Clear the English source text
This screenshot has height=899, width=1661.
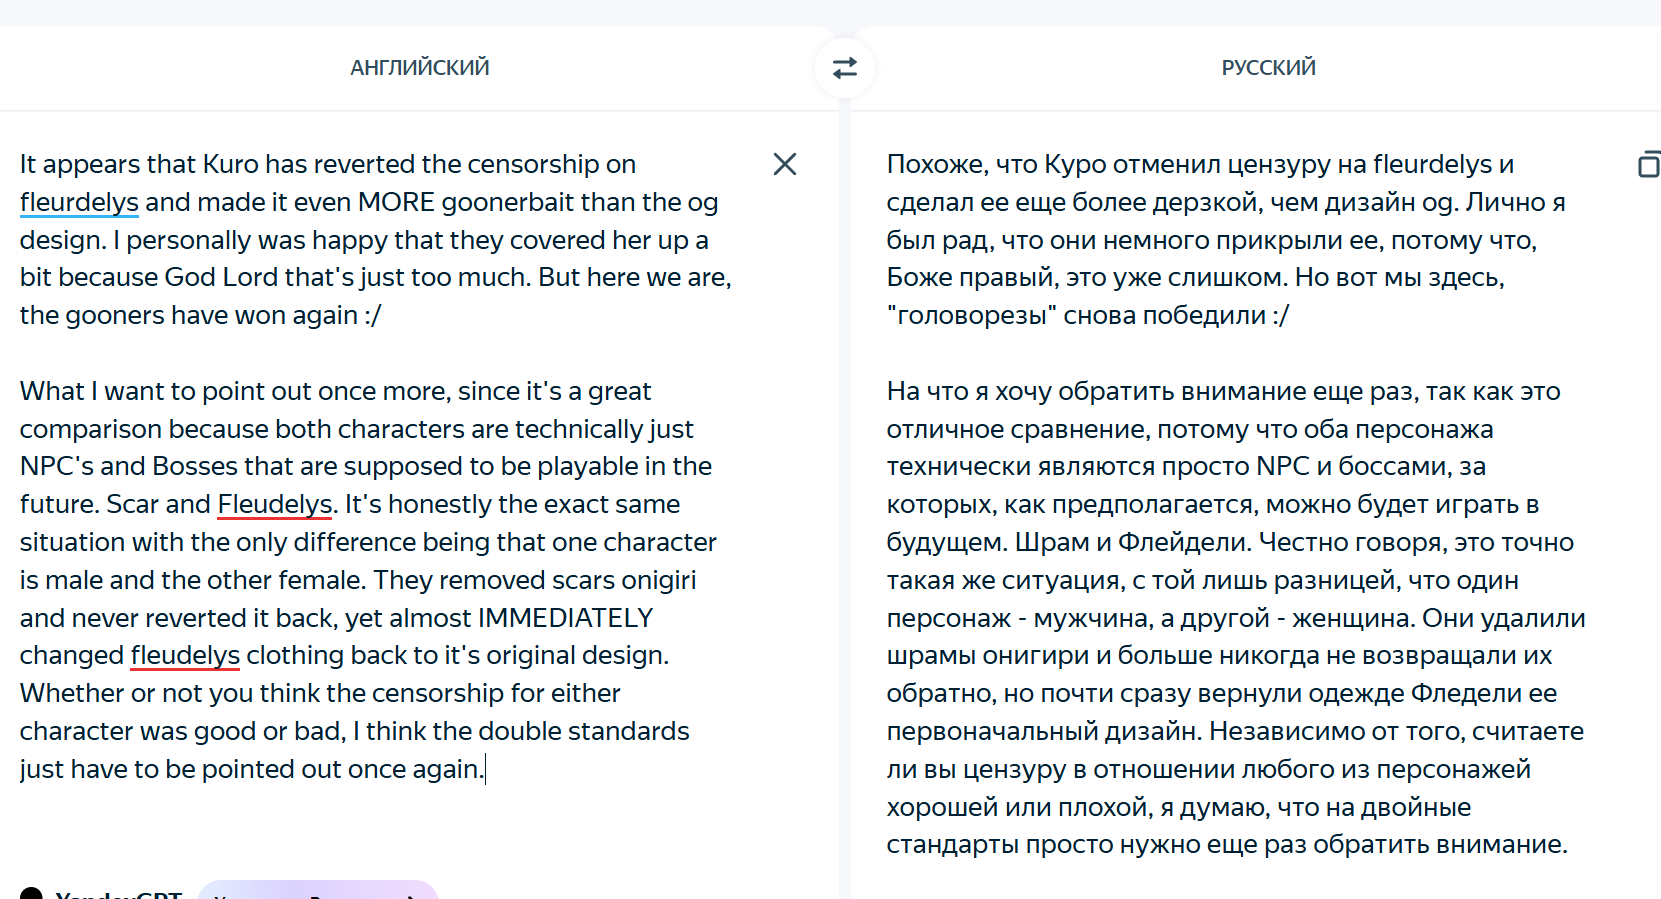click(x=785, y=164)
